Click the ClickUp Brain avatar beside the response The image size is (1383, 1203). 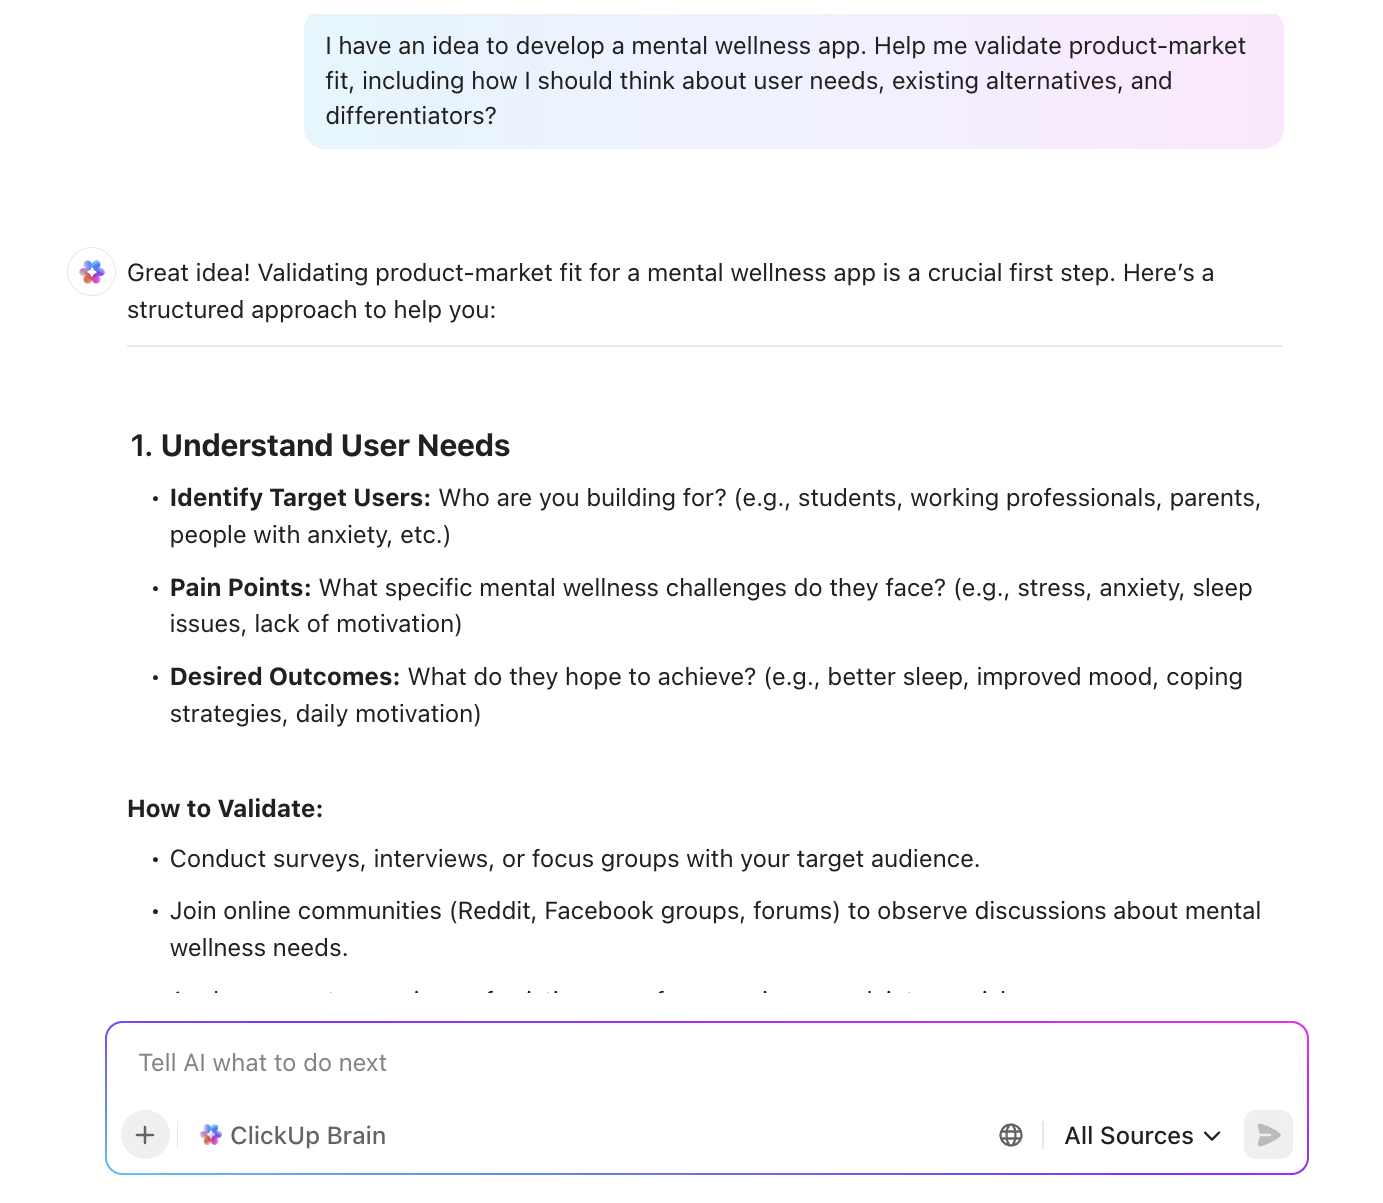(92, 272)
